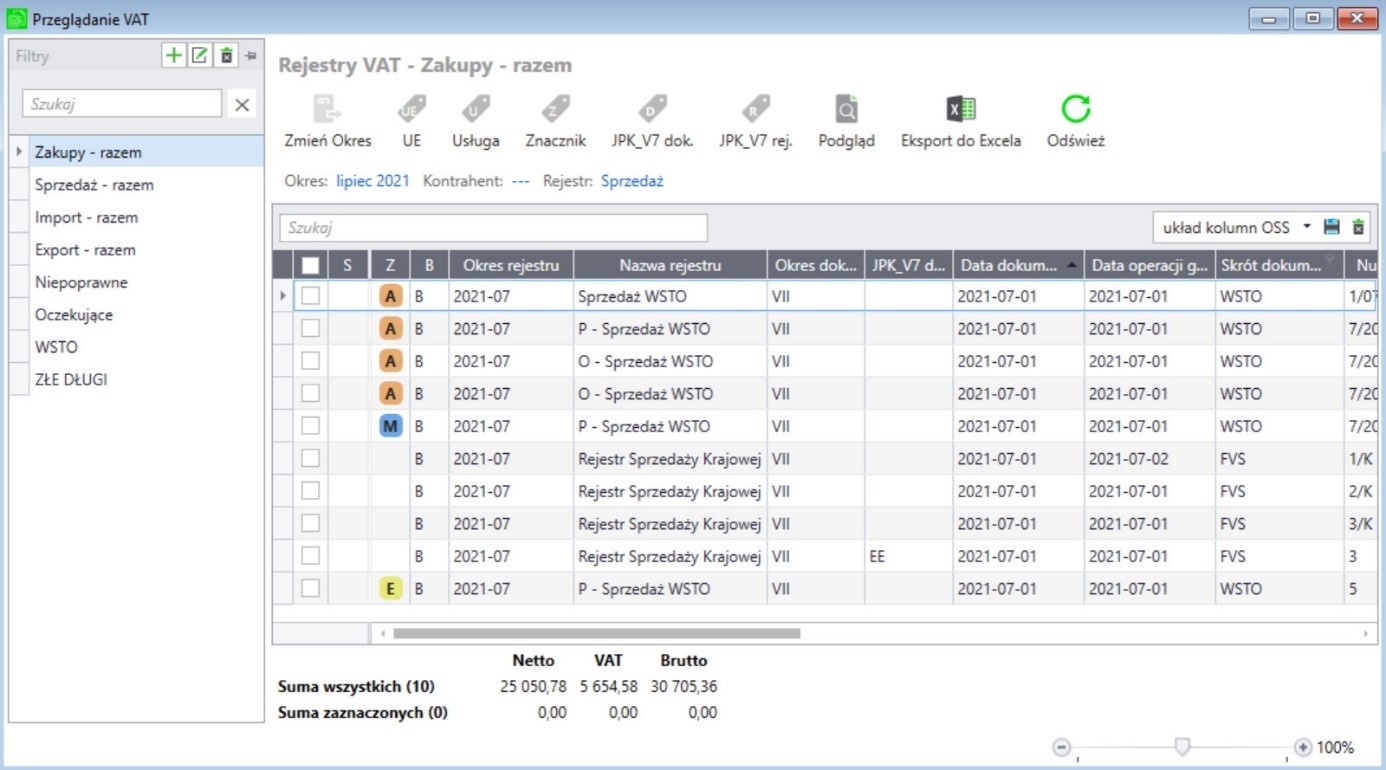Screen dimensions: 1386x770
Task: Open the Eksport do Excela tool
Action: tap(961, 108)
